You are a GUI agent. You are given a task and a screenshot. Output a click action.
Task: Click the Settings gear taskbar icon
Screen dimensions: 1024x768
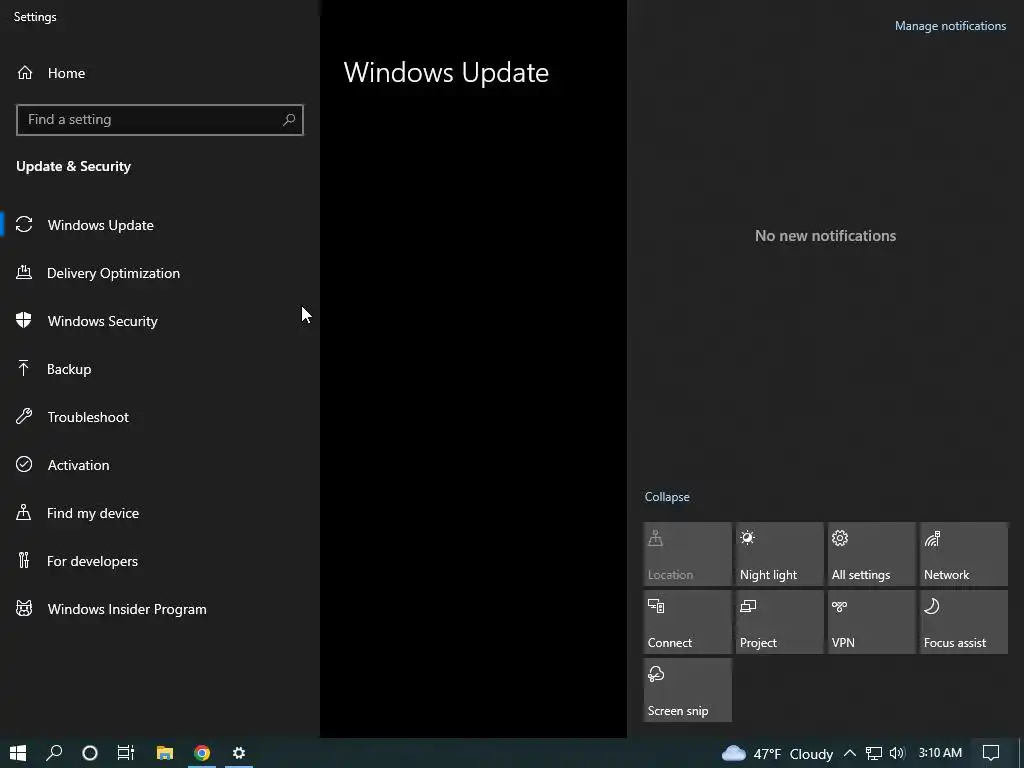pos(239,753)
